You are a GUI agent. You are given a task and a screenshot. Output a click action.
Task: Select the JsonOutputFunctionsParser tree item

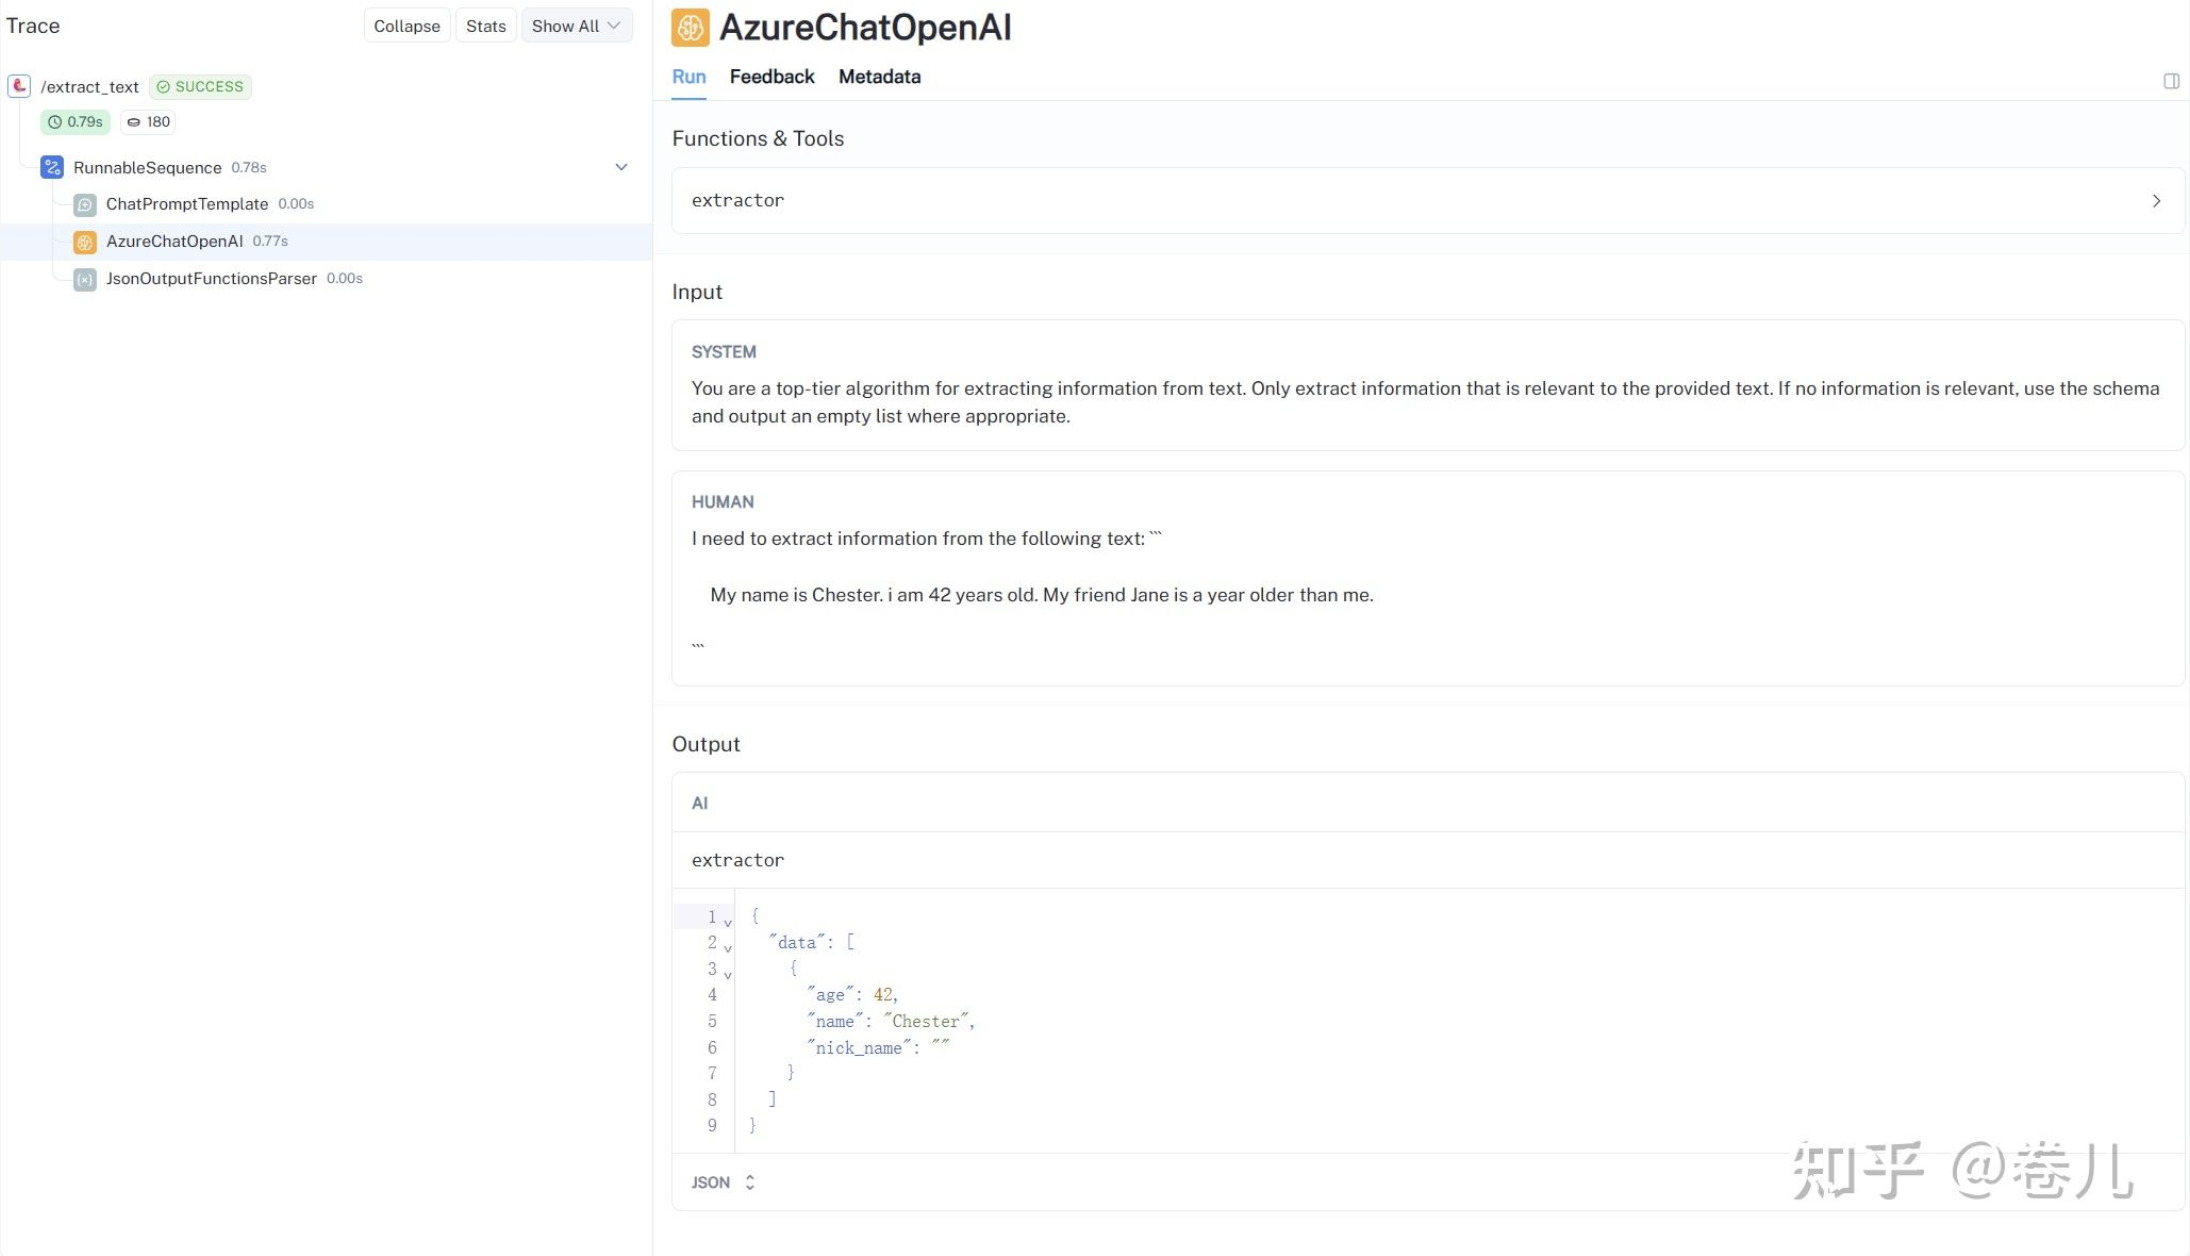211,279
